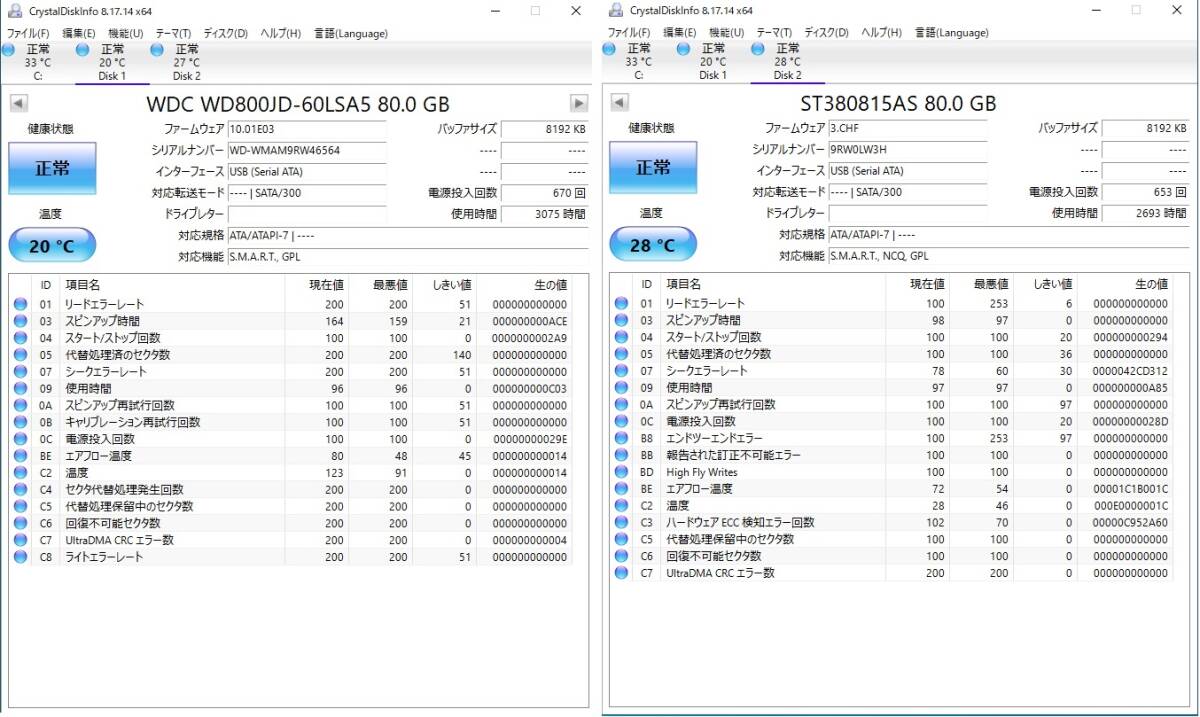Open ファイル(F) menu in left window
Image resolution: width=1200 pixels, height=717 pixels.
[28, 33]
